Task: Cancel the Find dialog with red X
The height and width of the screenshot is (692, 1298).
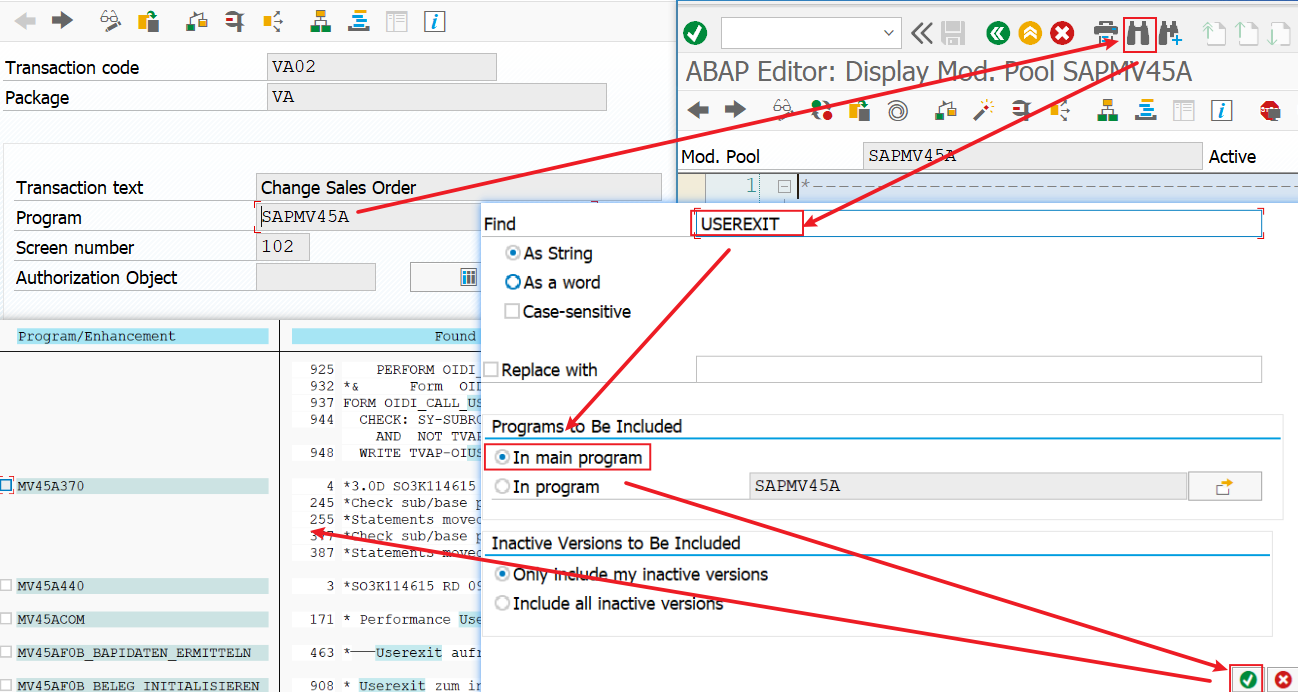Action: click(x=1282, y=680)
